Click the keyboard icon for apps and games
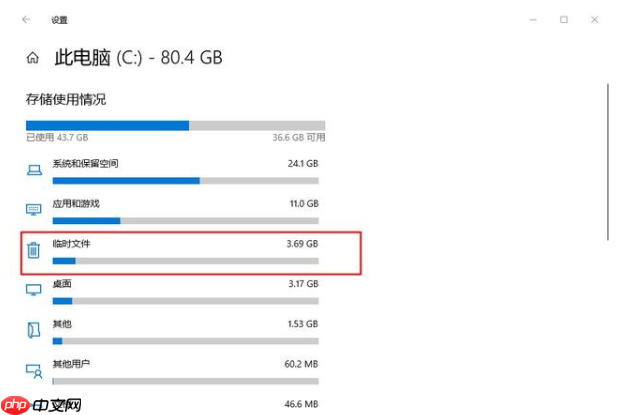Screen dimensions: 619x415 pyautogui.click(x=34, y=209)
